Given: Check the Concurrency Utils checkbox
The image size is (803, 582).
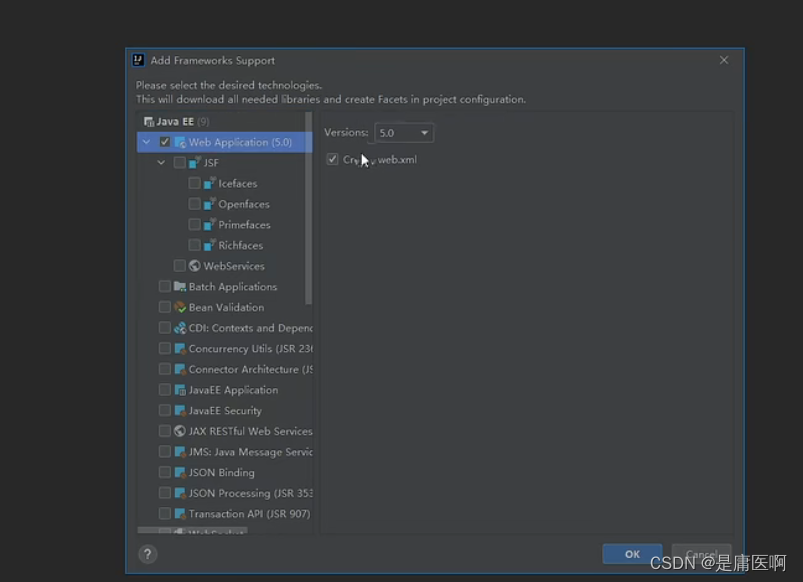Looking at the screenshot, I should [164, 348].
